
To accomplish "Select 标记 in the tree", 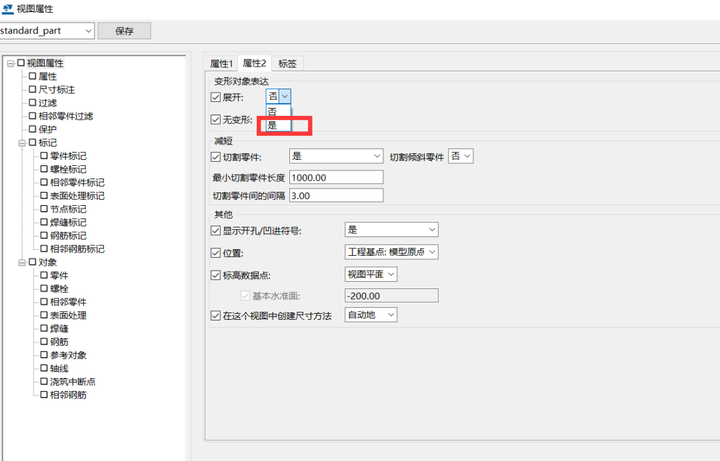I will [x=48, y=143].
